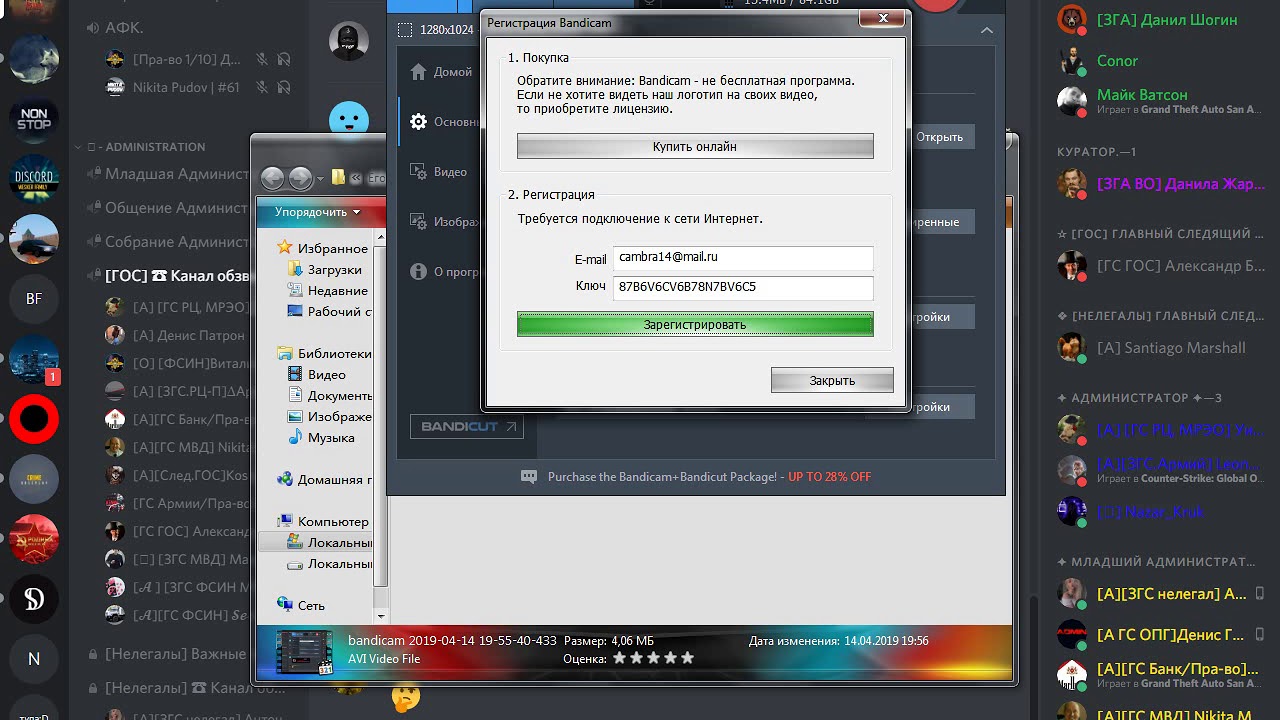
Task: Collapse Bandicam panel with top chevron
Action: point(986,30)
